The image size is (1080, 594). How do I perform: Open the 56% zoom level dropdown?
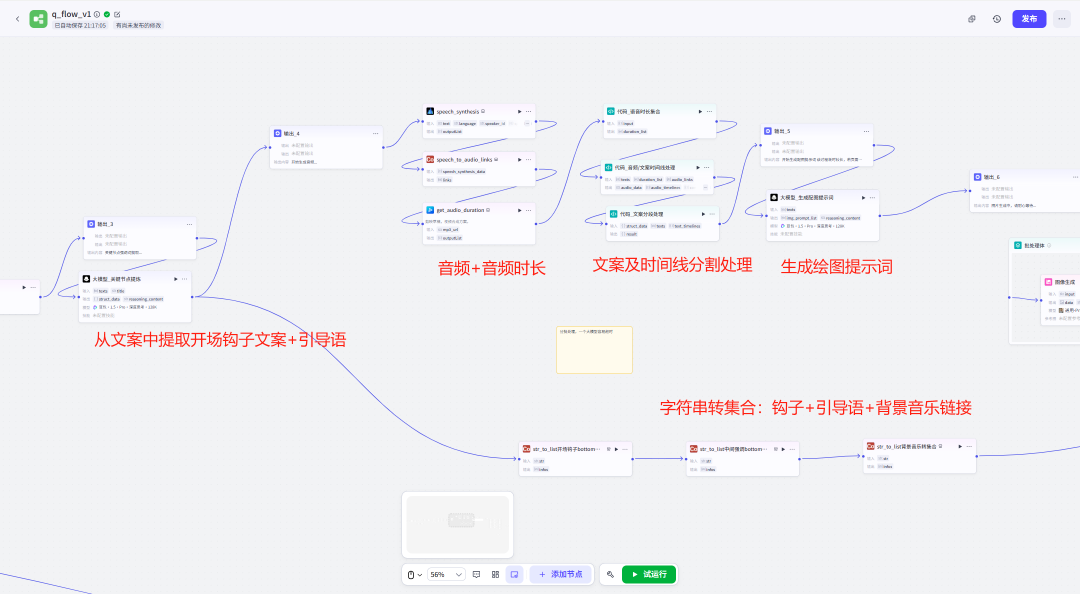(x=446, y=574)
